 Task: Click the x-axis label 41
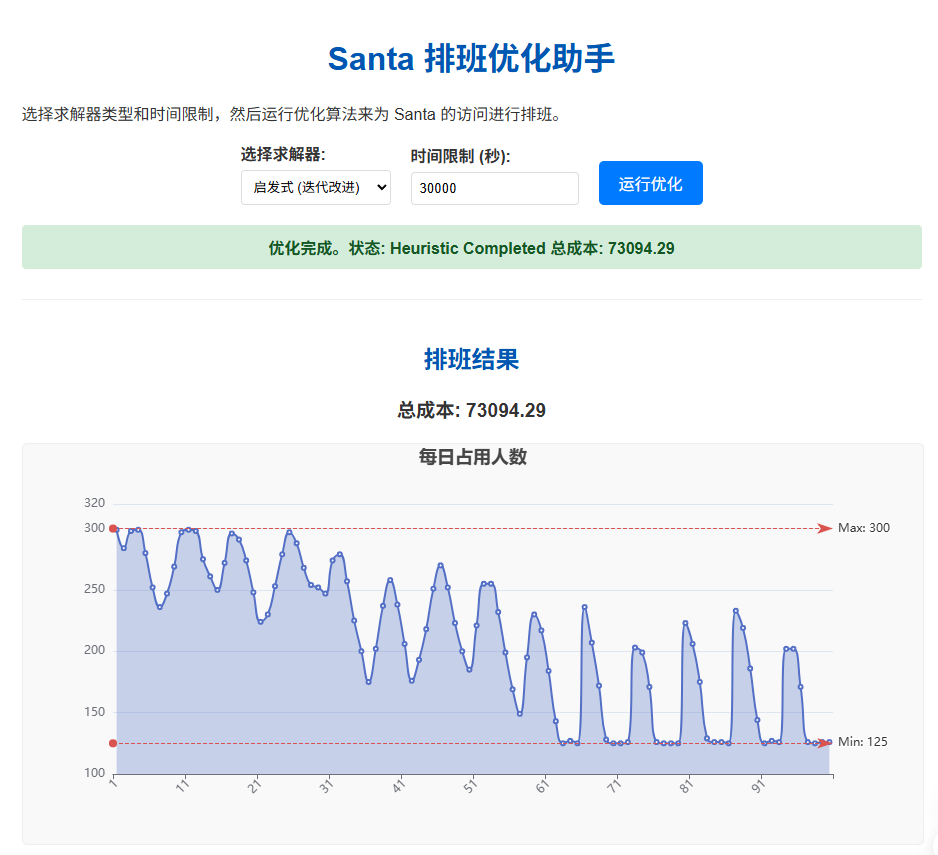(399, 786)
